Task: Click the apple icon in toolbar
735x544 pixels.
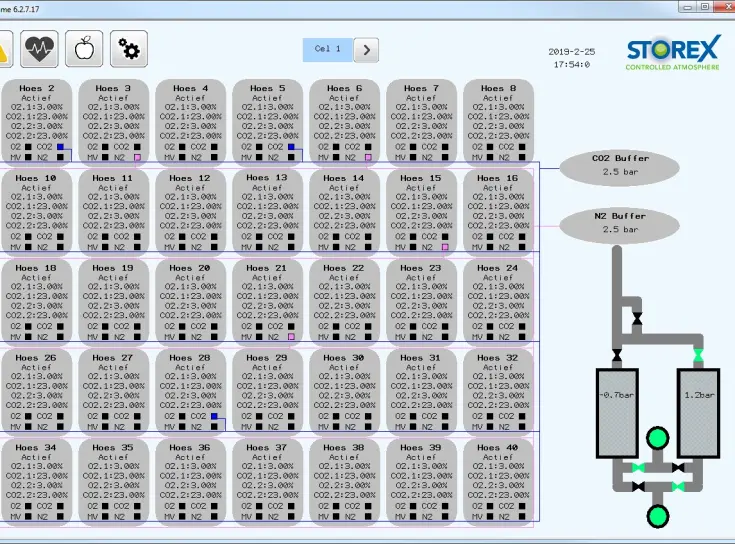Action: click(x=84, y=47)
